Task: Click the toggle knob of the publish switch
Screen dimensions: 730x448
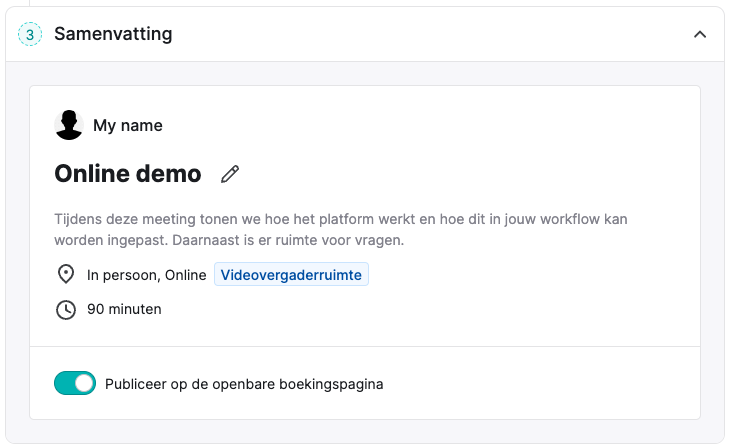Action: 84,383
